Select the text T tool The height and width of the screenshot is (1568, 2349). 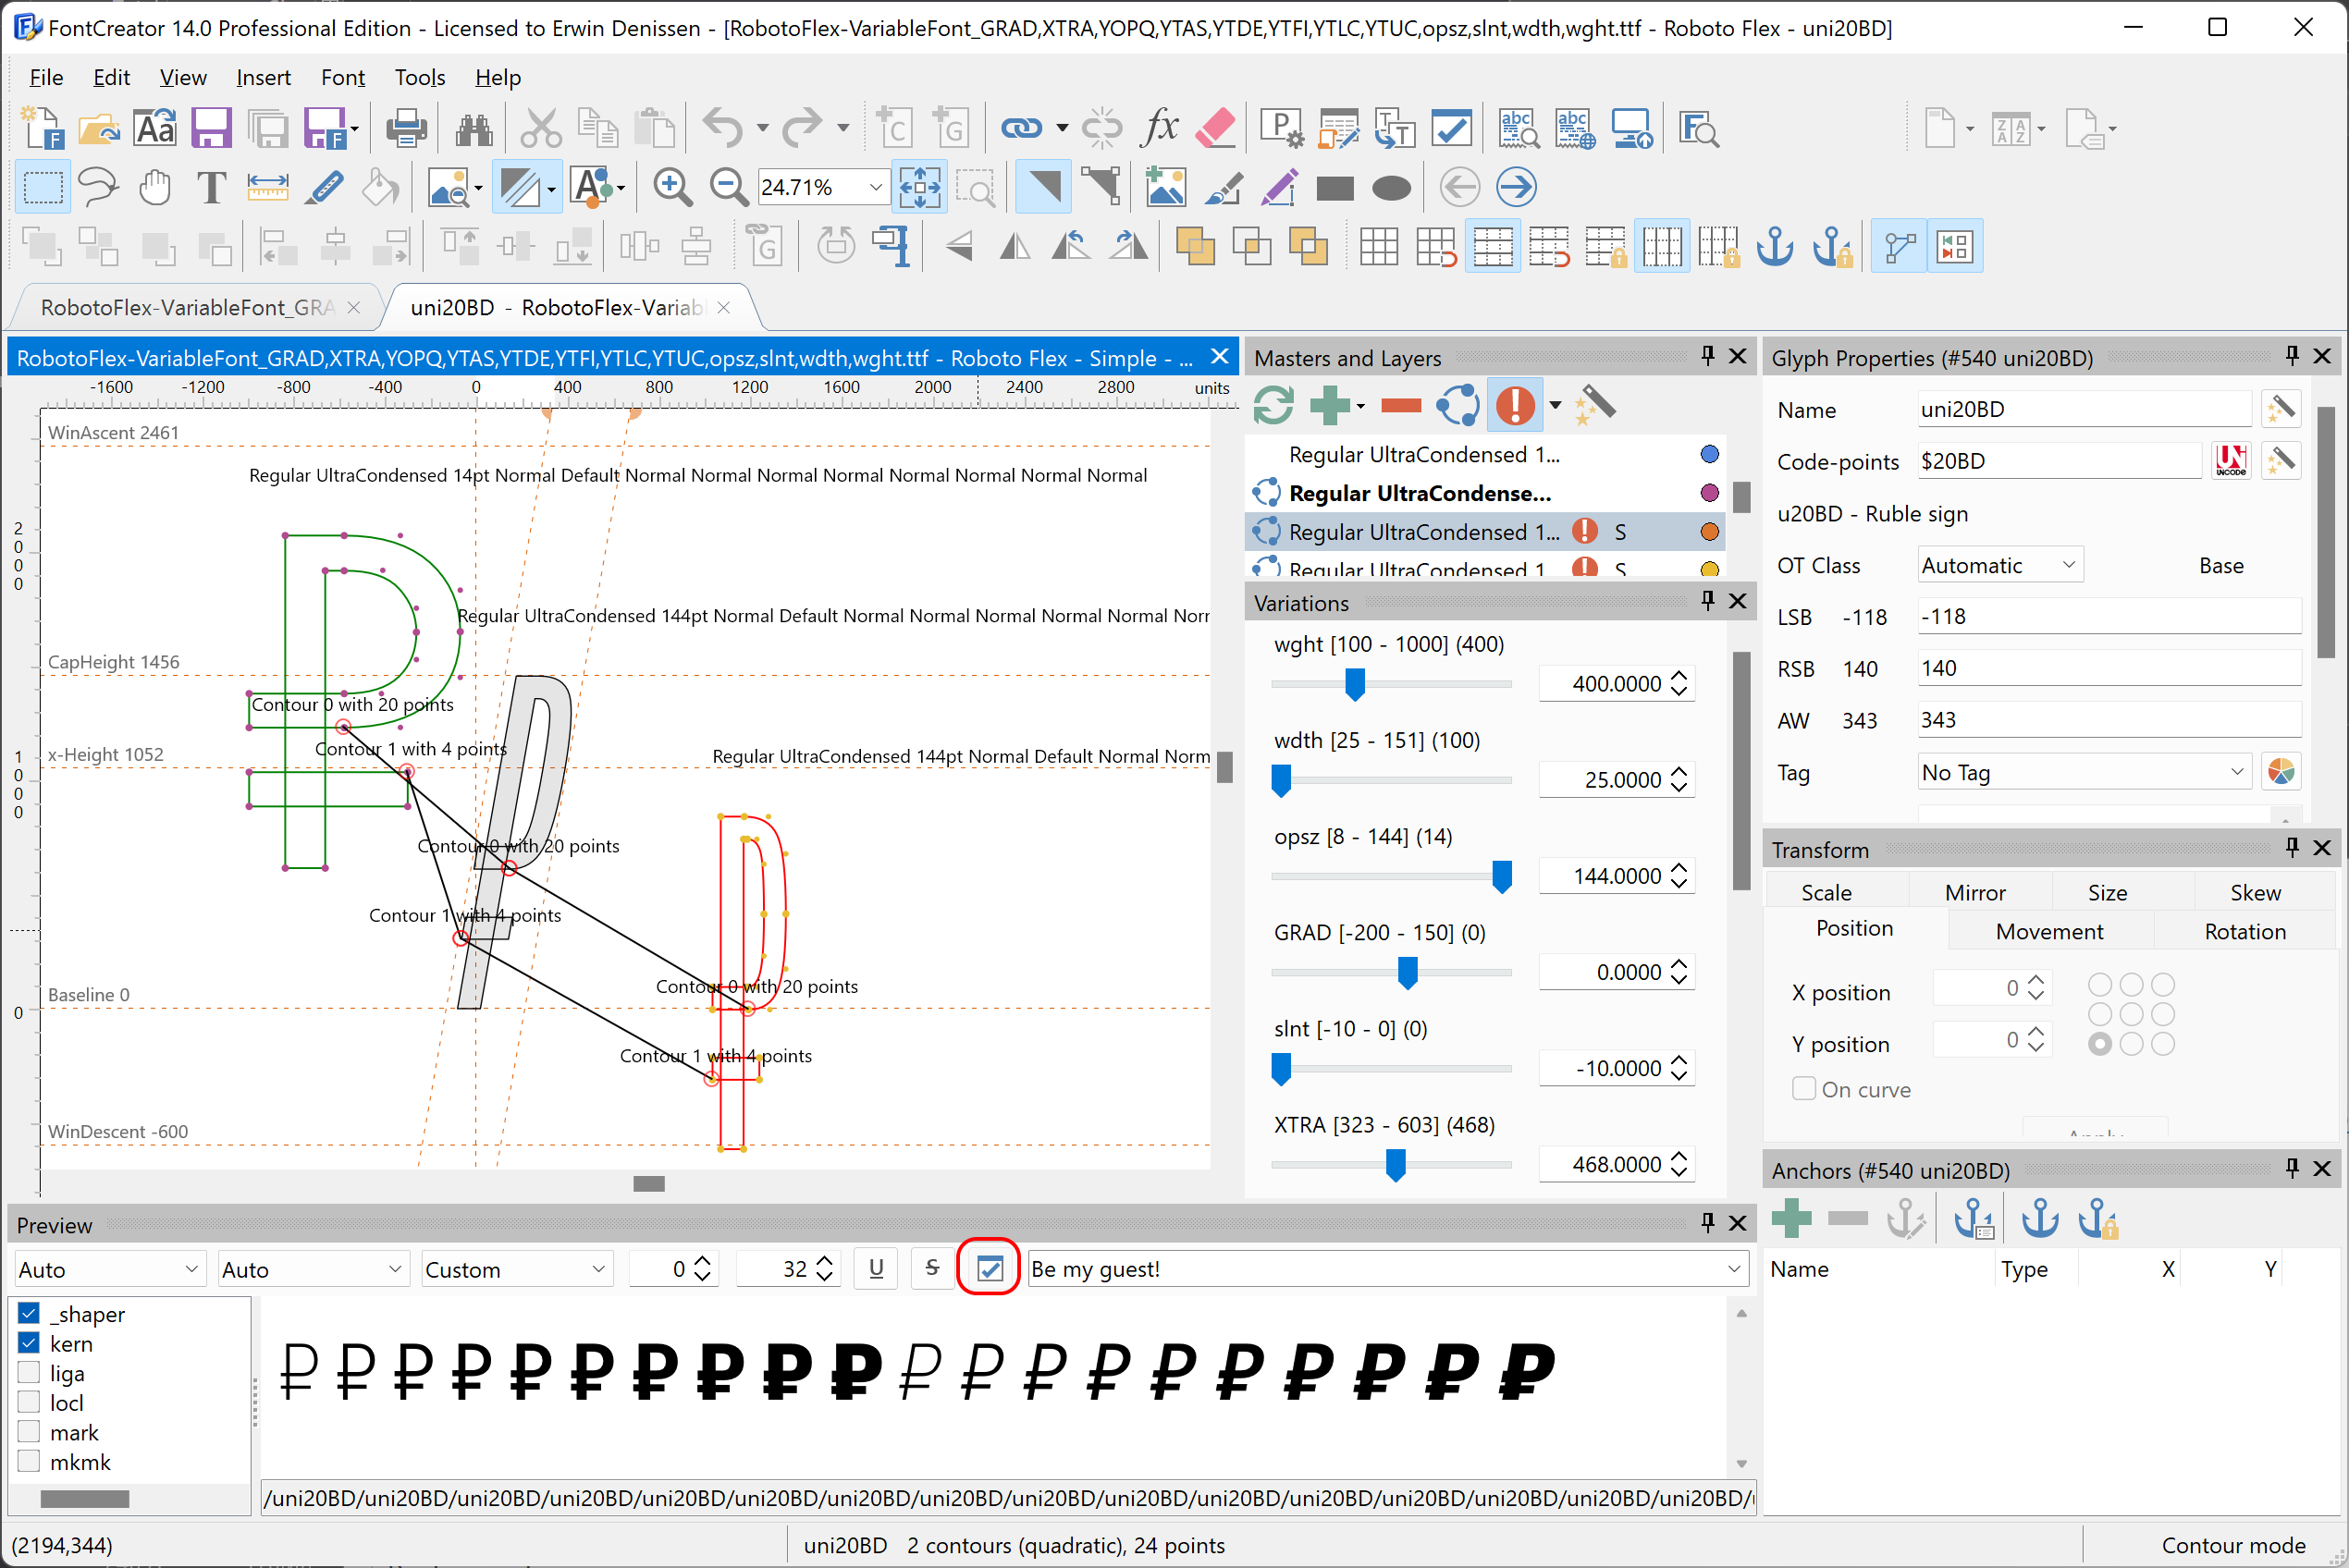[211, 187]
